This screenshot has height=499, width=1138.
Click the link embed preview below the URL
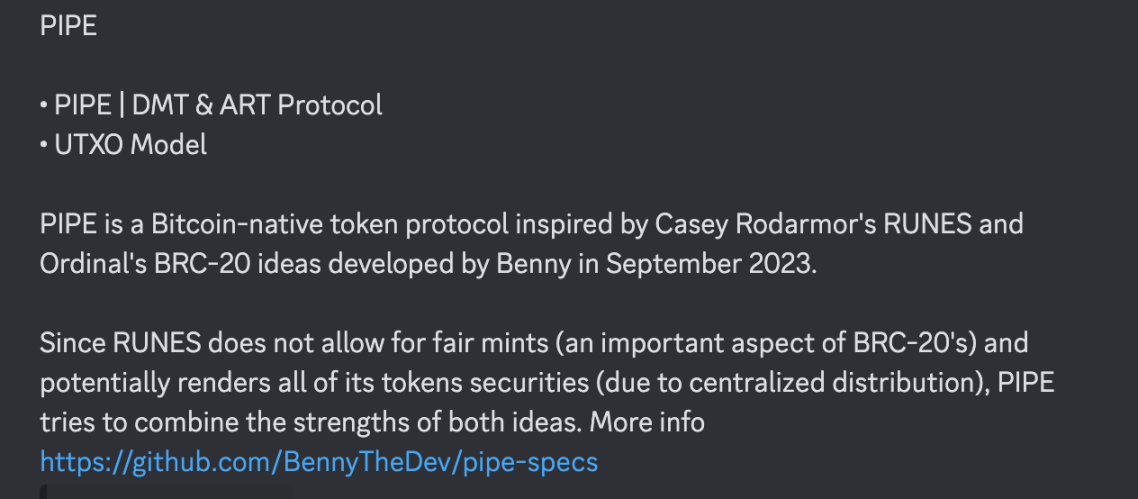pyautogui.click(x=165, y=492)
